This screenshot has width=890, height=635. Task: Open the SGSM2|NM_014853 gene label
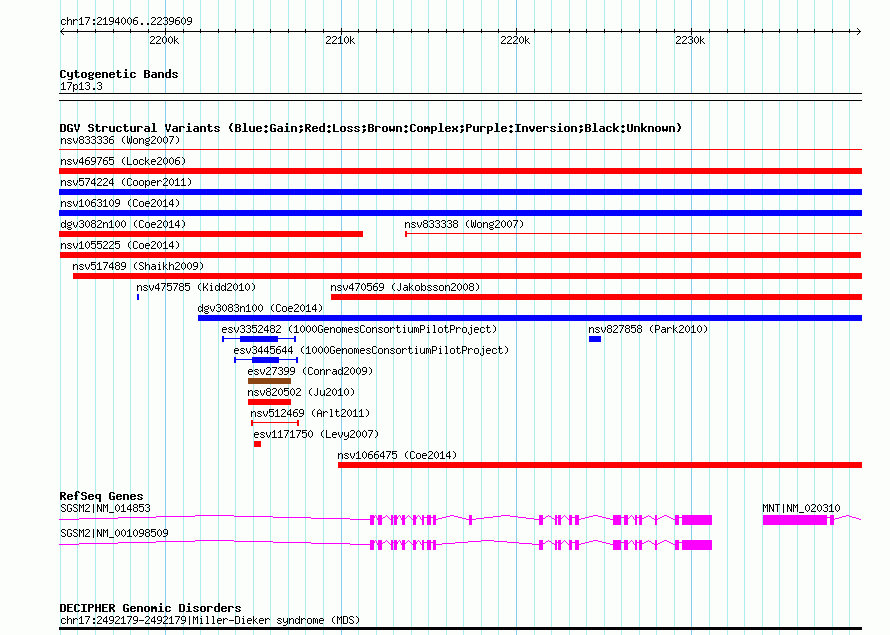(x=105, y=508)
